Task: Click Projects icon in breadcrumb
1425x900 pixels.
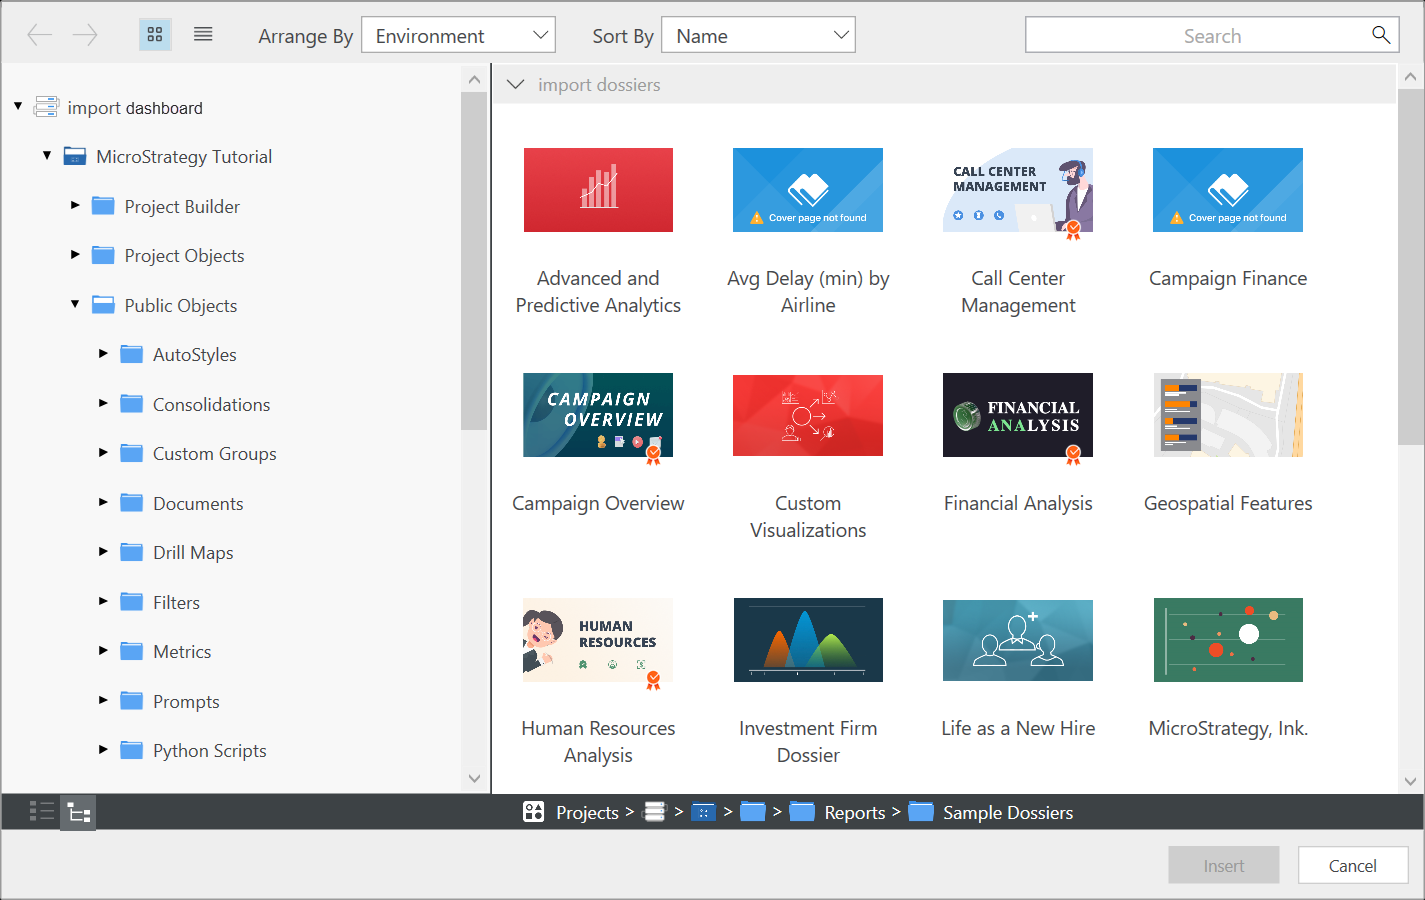Action: click(x=534, y=812)
